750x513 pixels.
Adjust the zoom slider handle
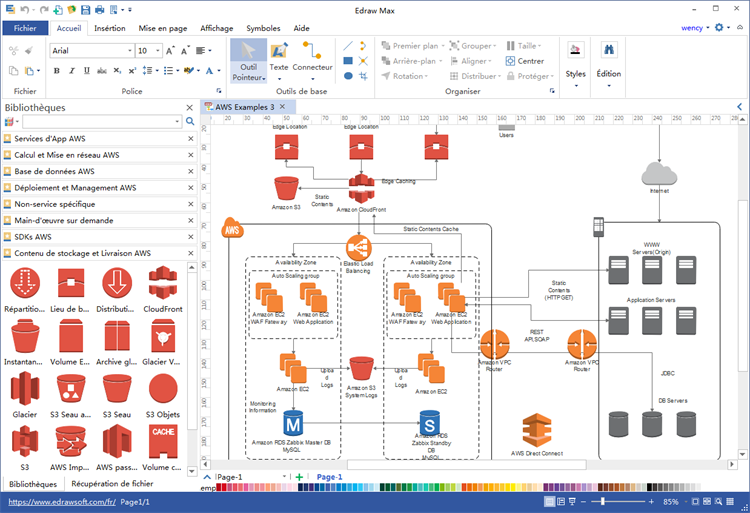pos(603,502)
